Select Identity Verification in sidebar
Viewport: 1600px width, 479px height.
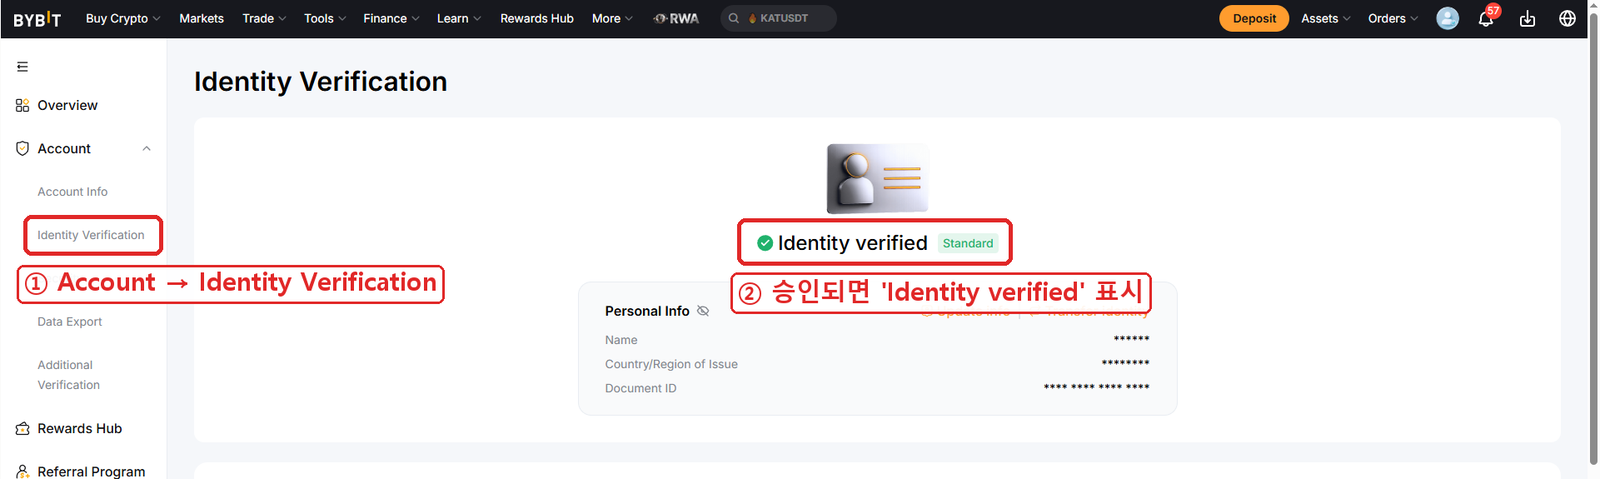coord(91,235)
